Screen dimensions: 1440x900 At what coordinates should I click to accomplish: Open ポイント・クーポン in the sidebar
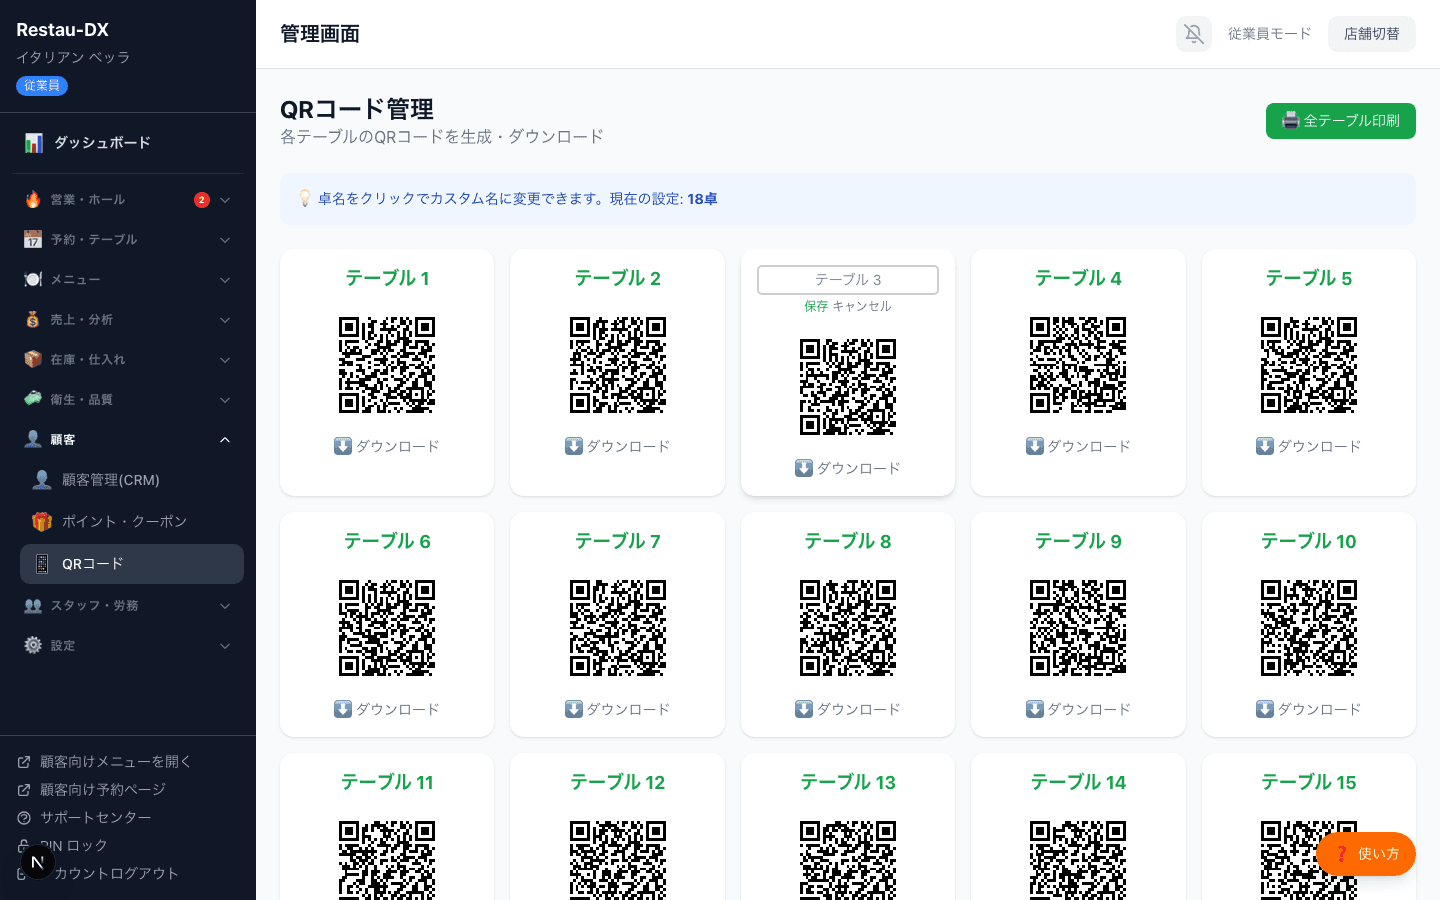[132, 522]
